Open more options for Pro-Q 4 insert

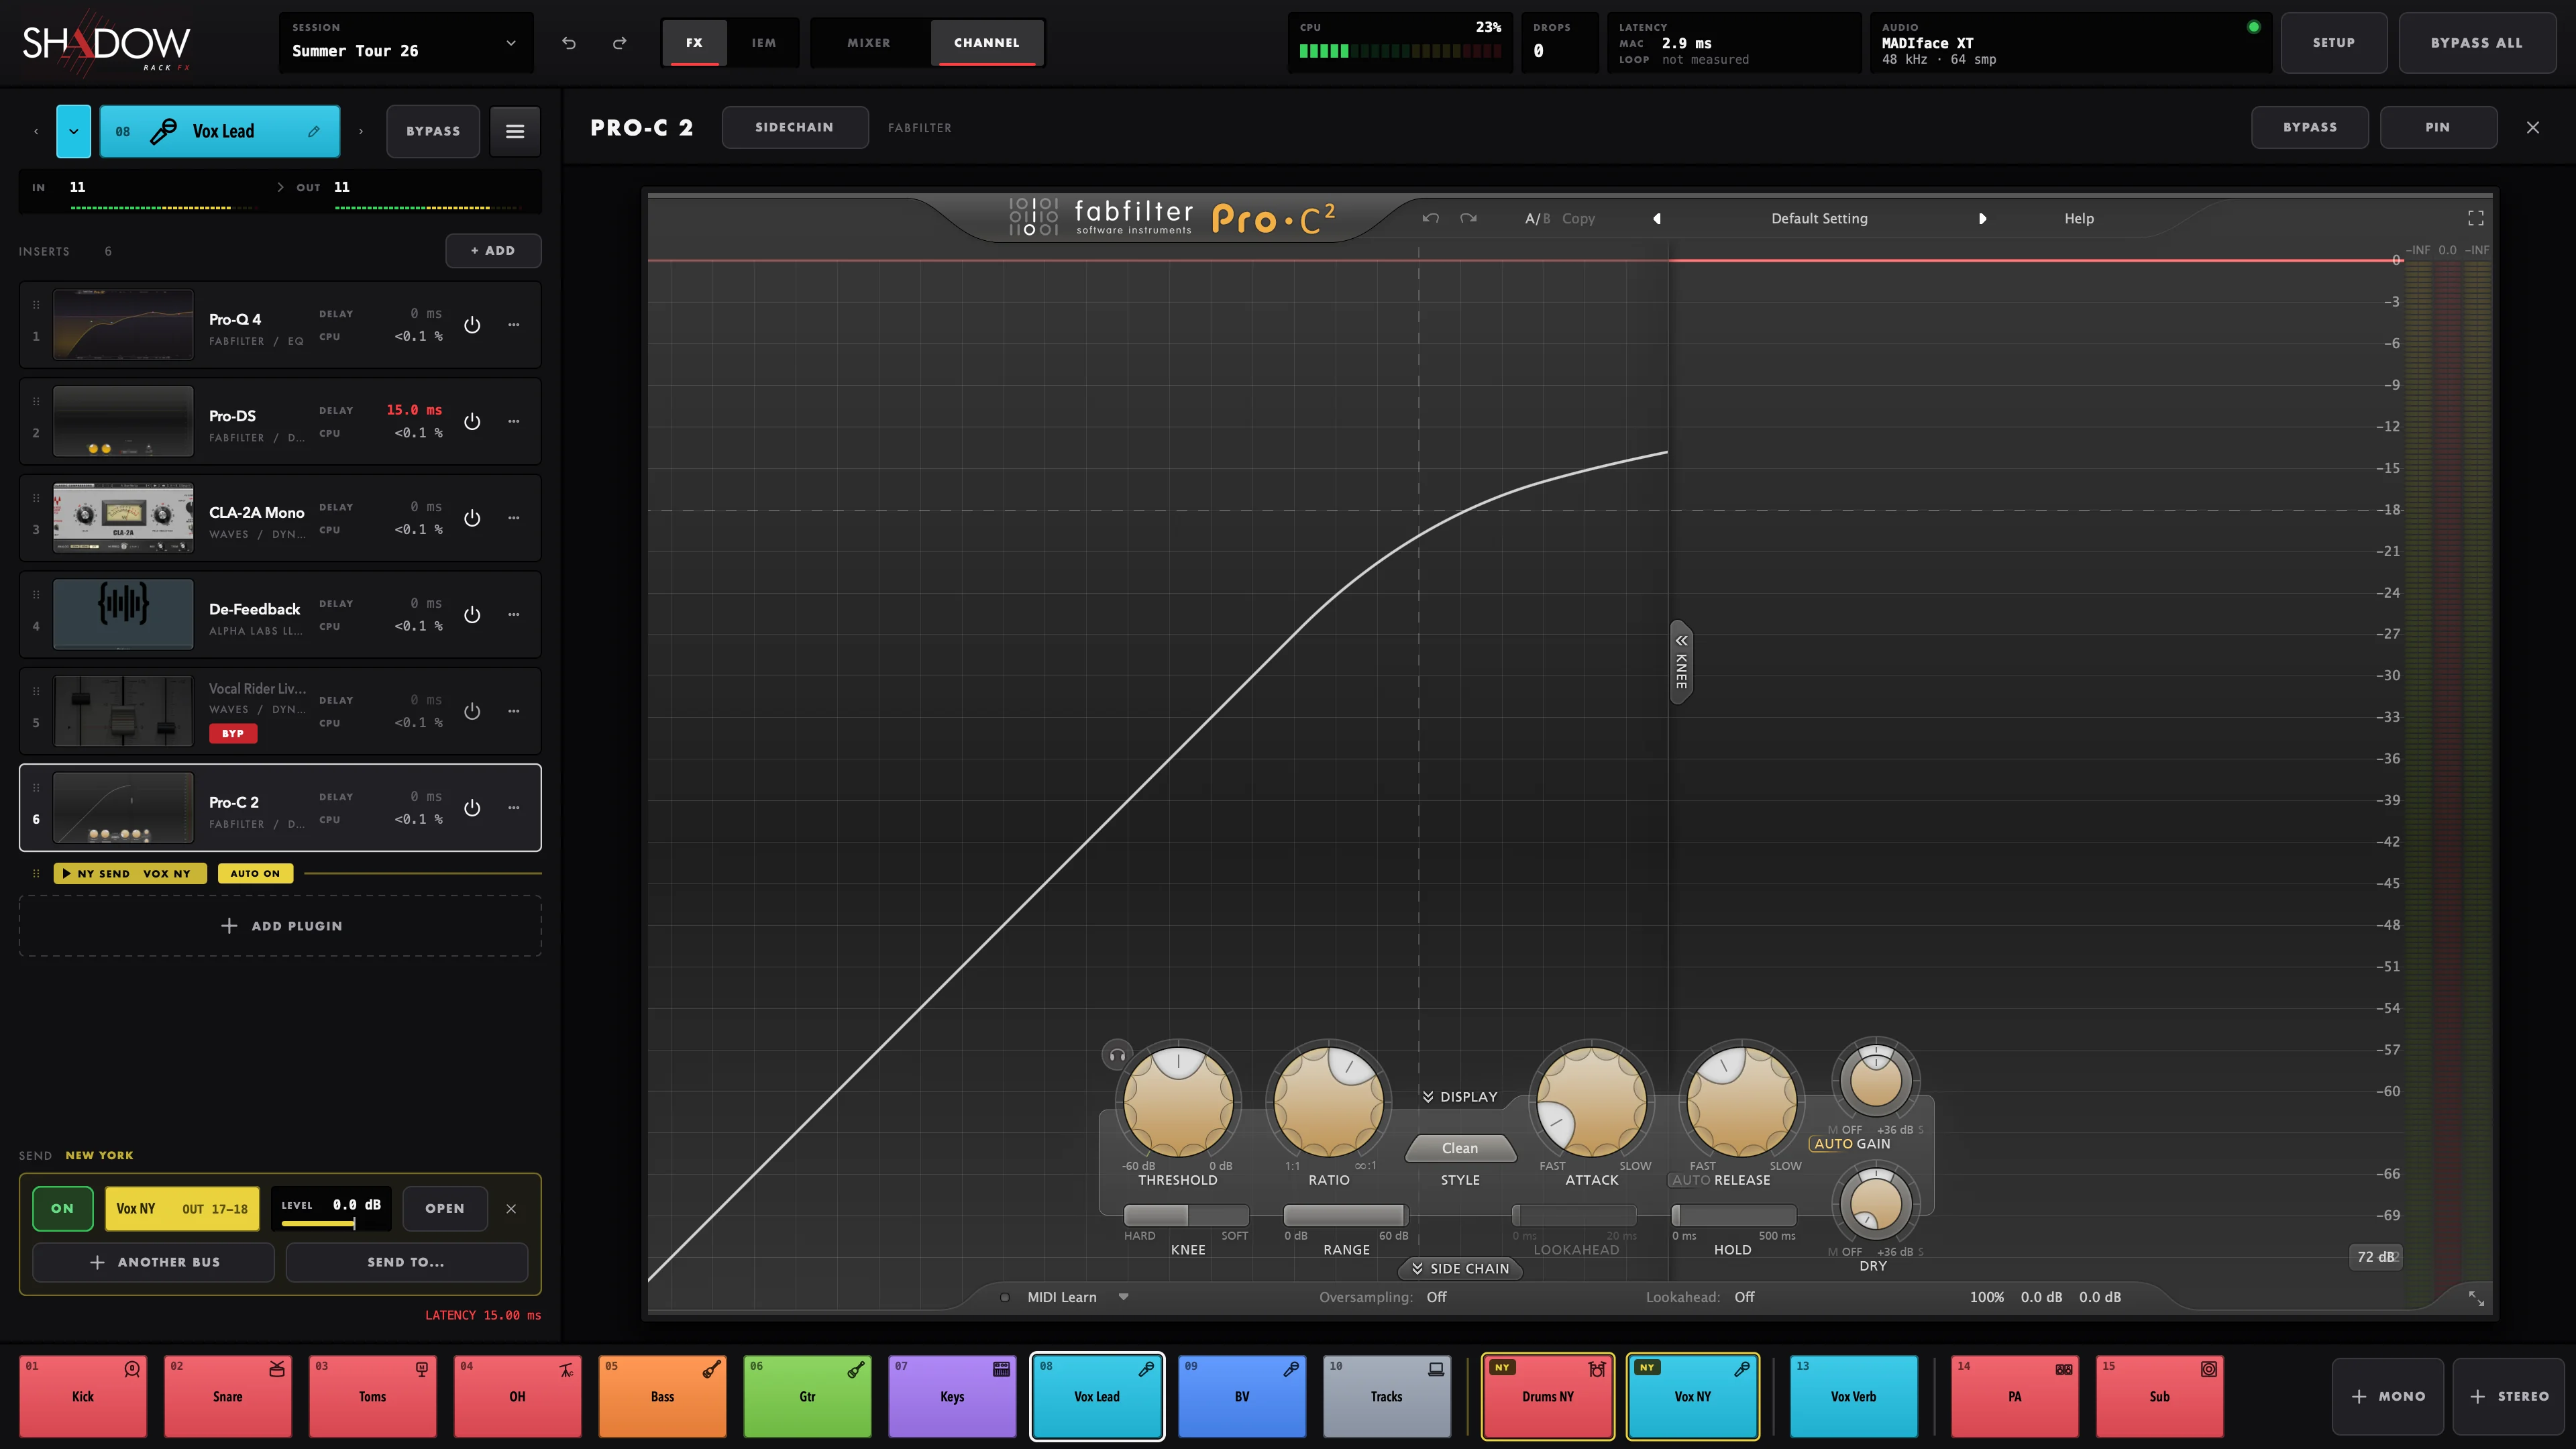[x=514, y=325]
